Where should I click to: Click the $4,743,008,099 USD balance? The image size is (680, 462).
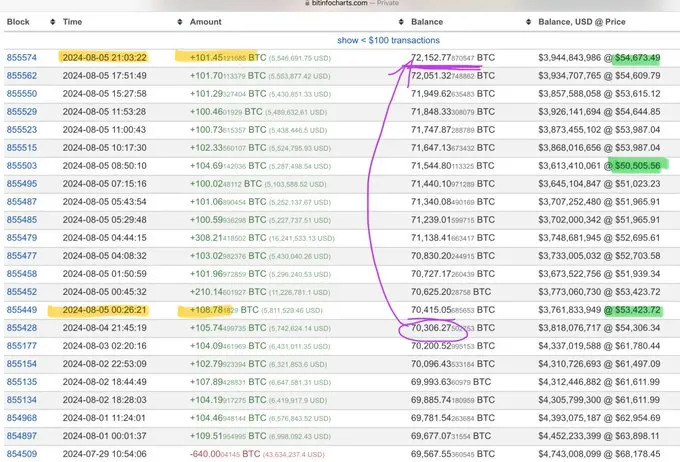coord(570,454)
